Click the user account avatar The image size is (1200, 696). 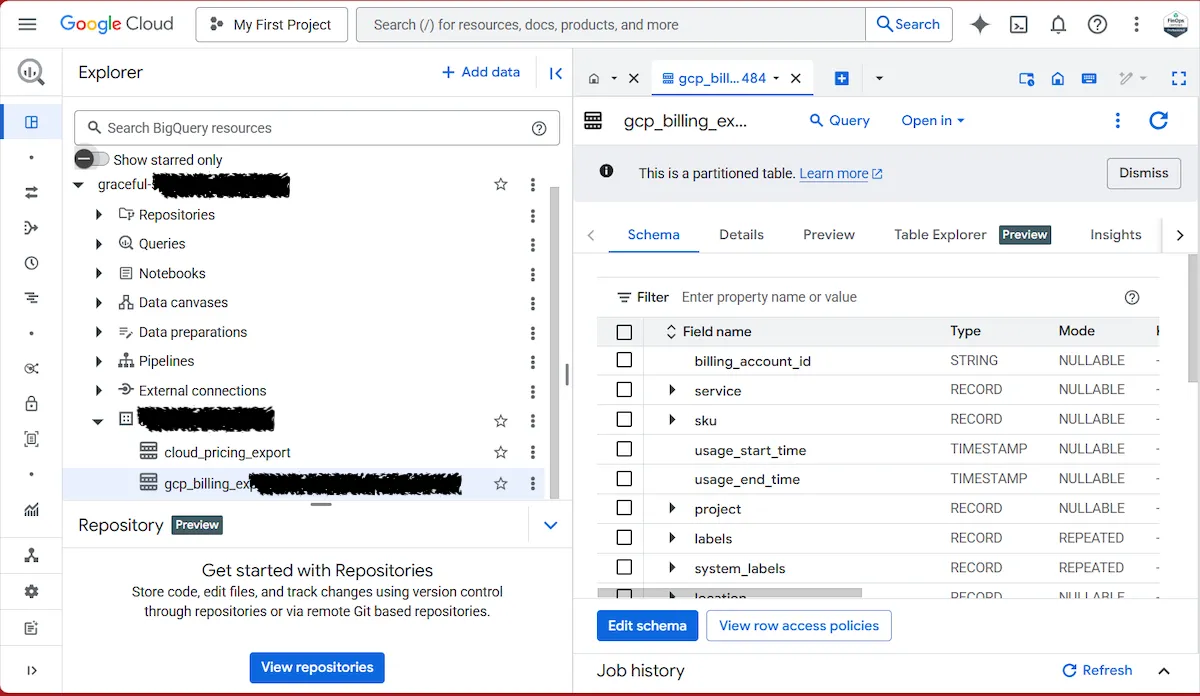pos(1175,24)
